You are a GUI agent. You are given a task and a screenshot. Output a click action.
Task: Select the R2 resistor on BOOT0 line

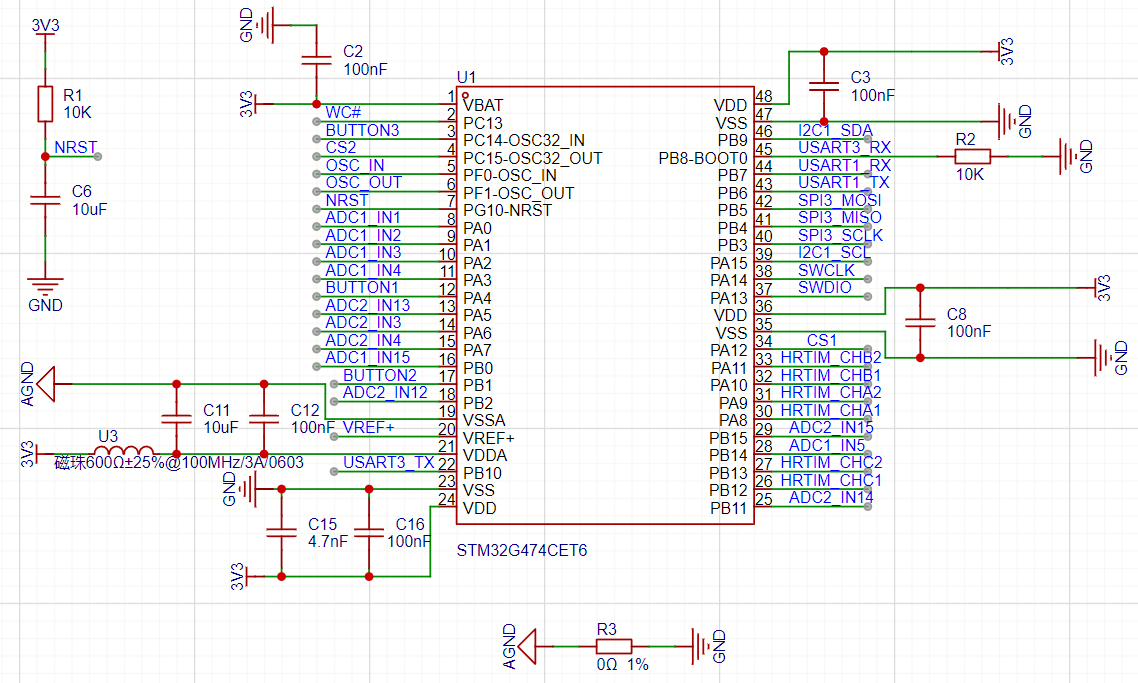973,156
